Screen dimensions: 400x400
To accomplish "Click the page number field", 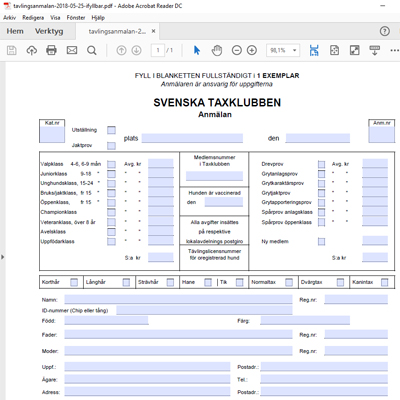I will 158,50.
